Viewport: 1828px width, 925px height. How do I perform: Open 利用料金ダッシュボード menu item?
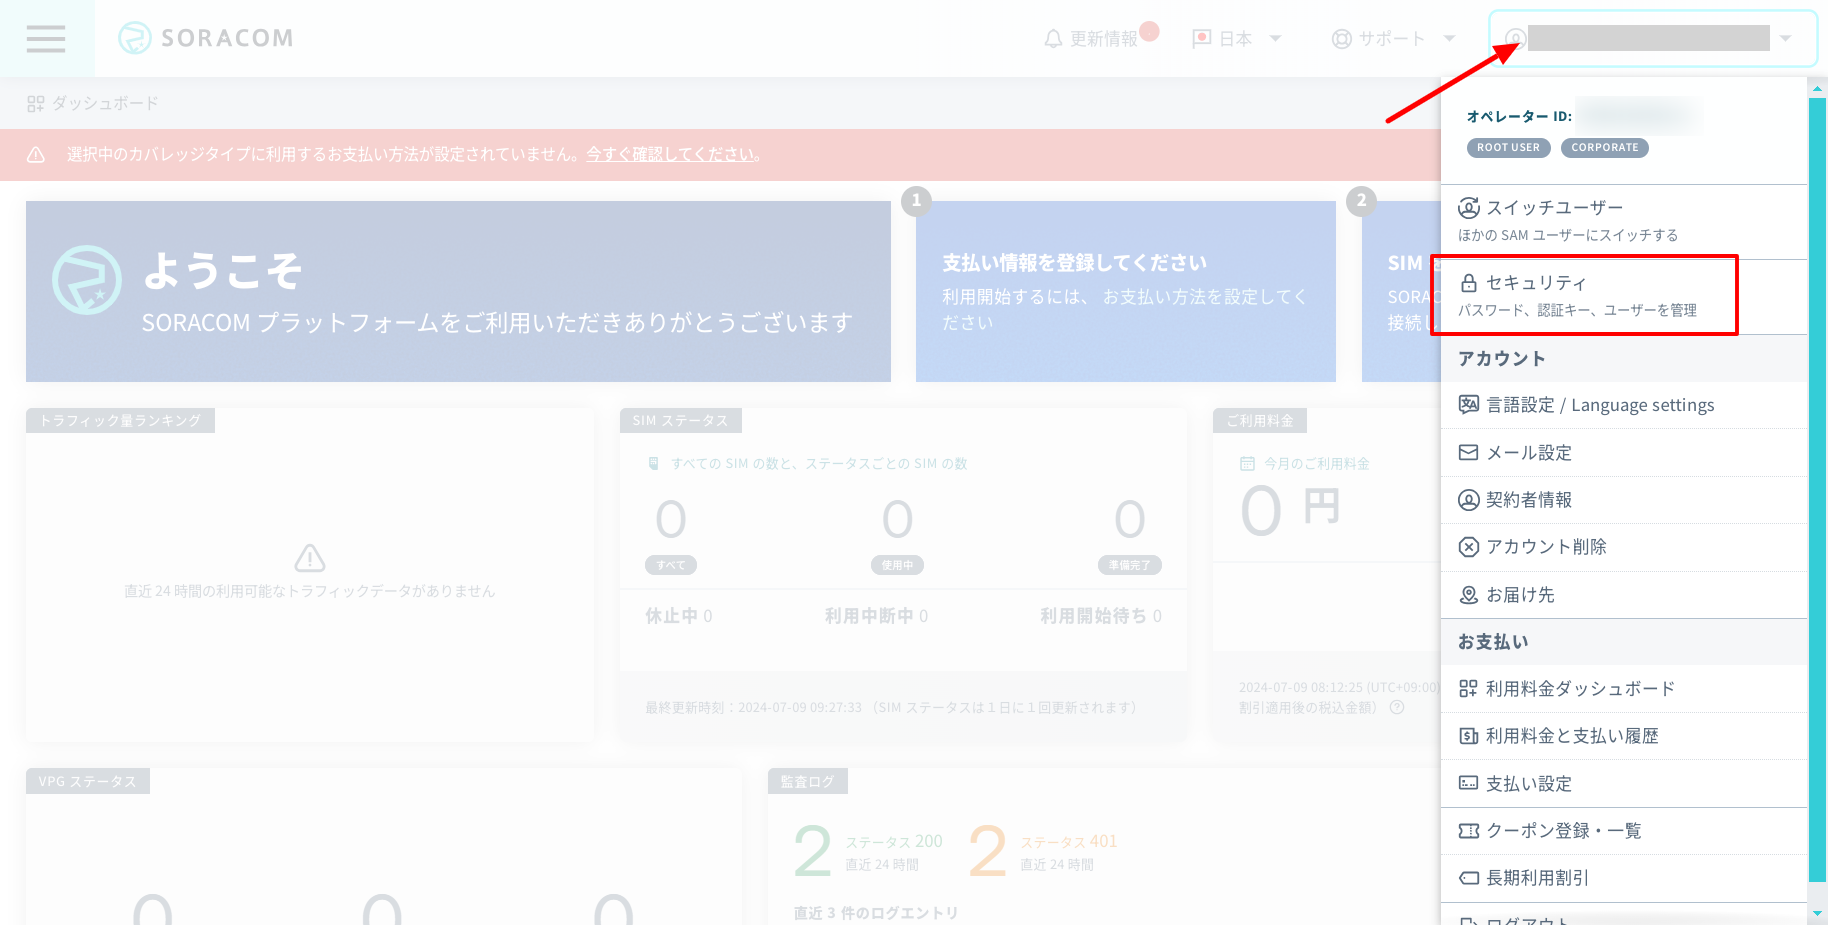pos(1624,688)
